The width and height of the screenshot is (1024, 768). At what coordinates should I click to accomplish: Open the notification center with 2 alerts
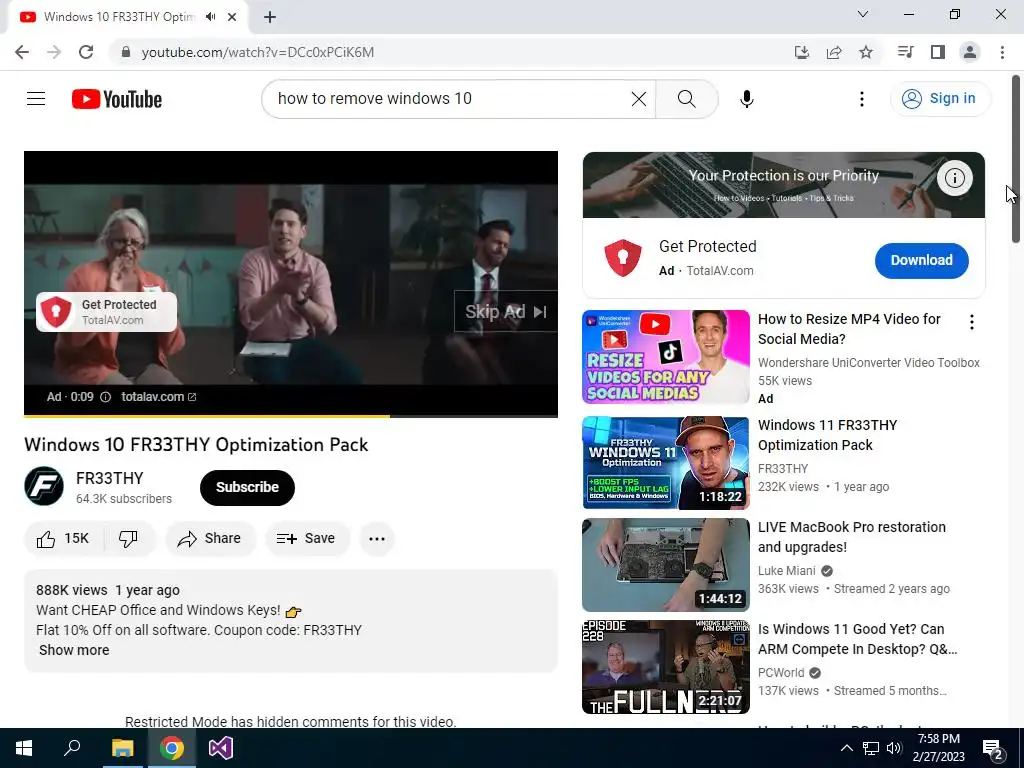pyautogui.click(x=994, y=749)
